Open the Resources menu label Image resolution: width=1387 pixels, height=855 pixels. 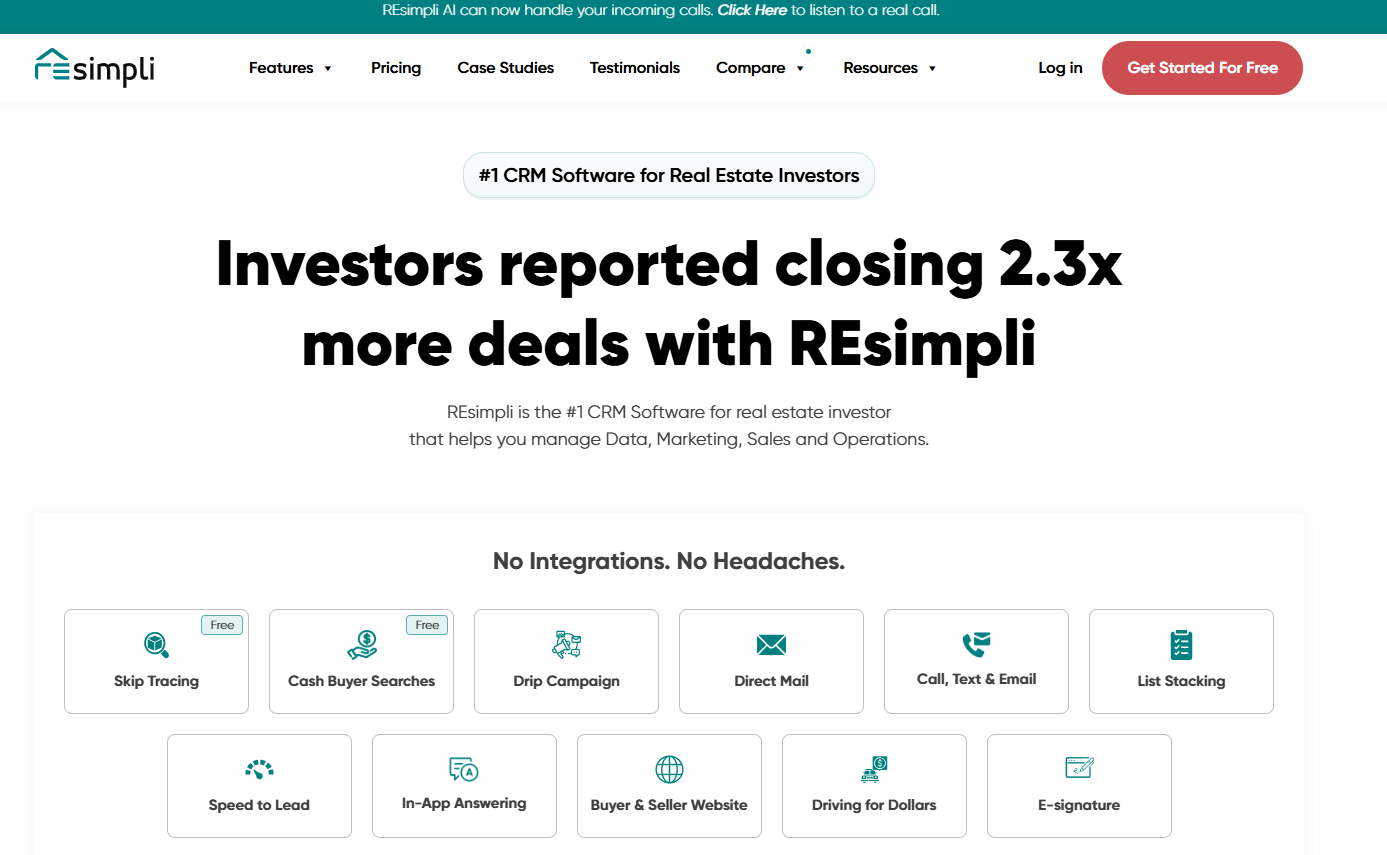[880, 68]
